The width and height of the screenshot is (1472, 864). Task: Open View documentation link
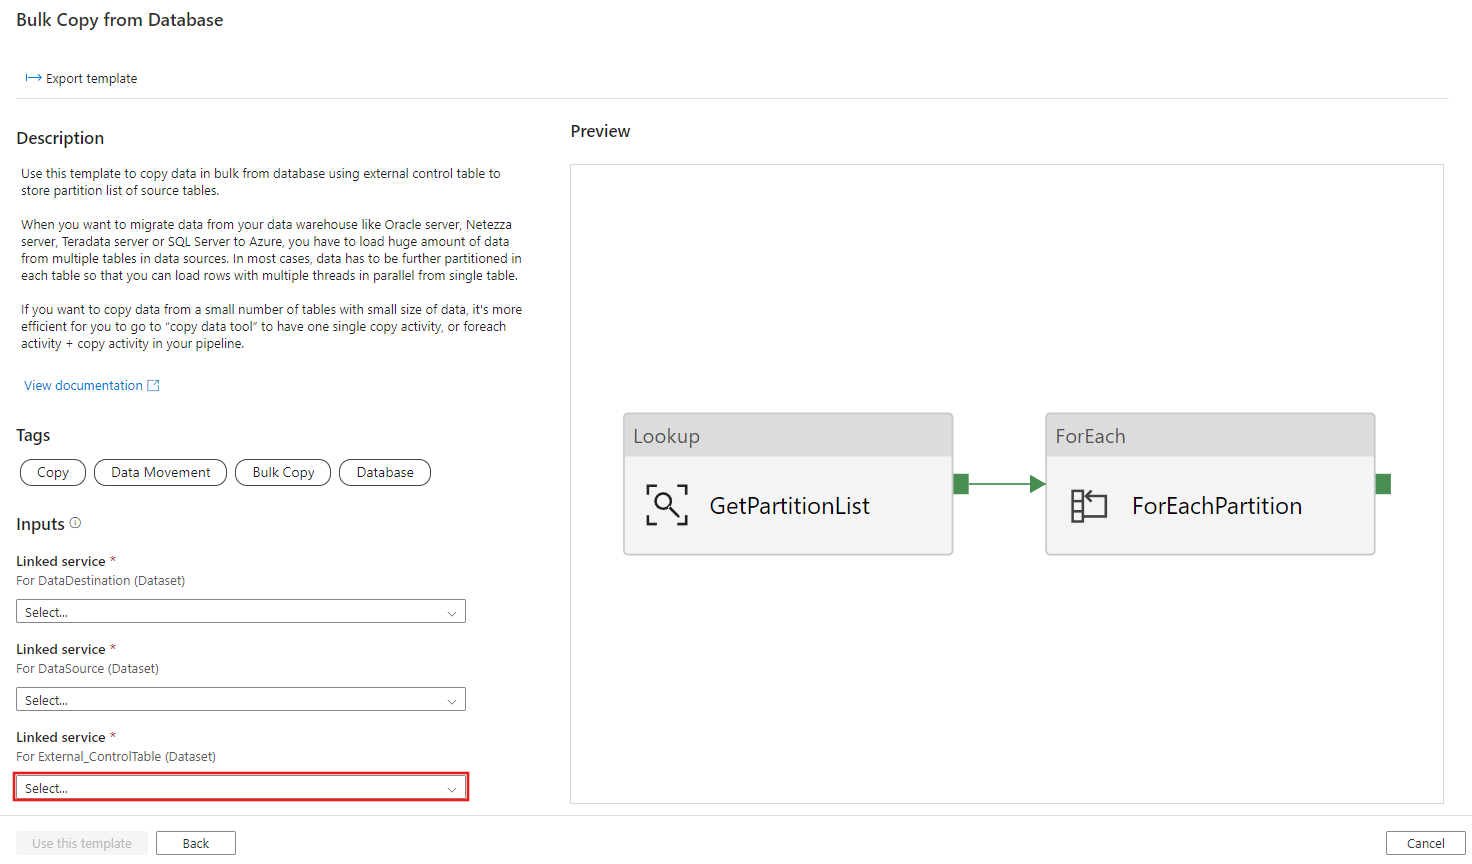click(83, 384)
